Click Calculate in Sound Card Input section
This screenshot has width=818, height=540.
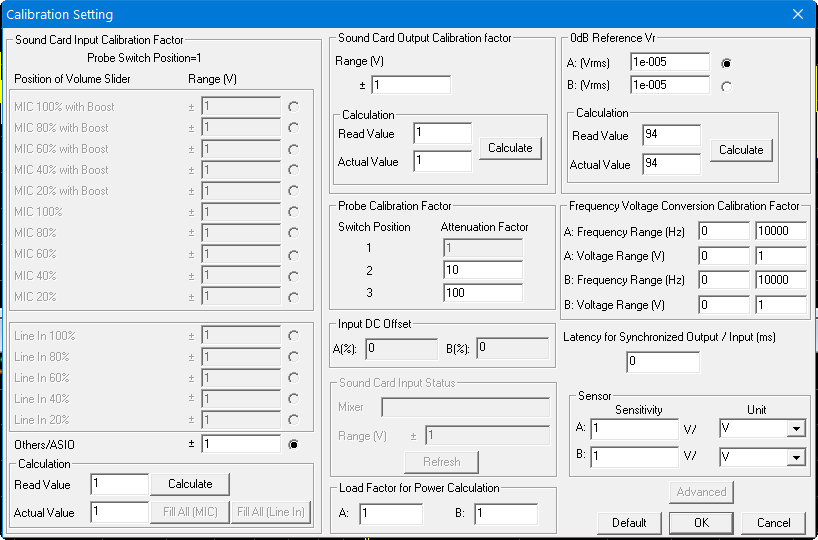point(190,484)
